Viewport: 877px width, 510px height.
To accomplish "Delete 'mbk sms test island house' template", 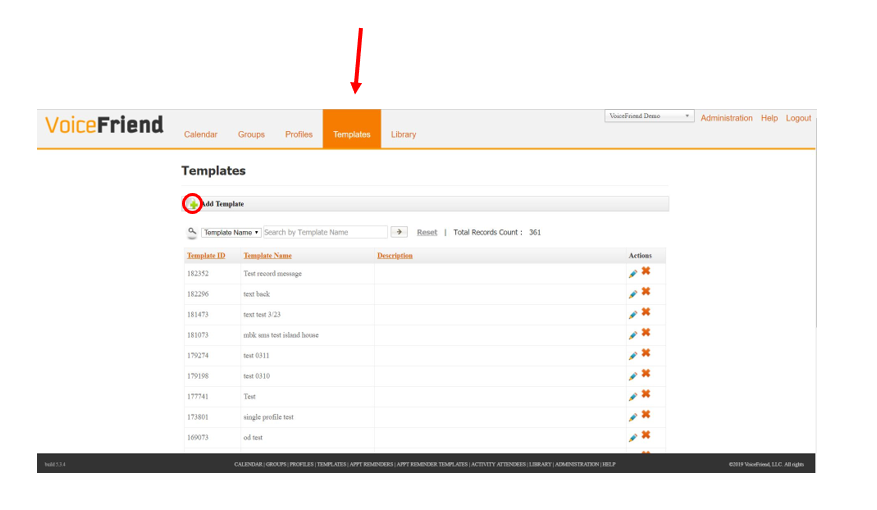I will (x=645, y=333).
